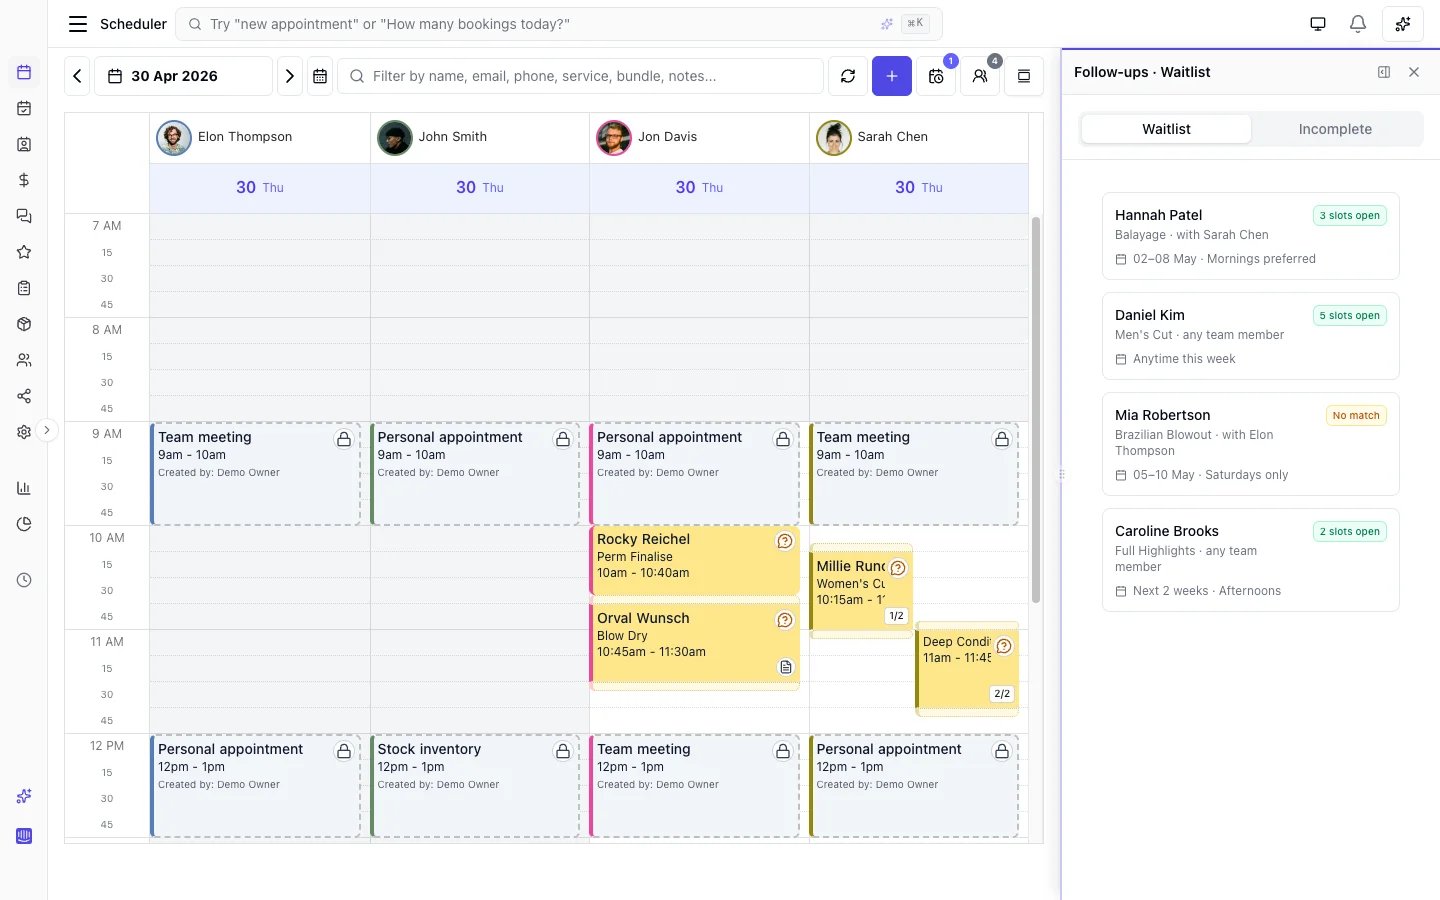Click Daniel Kim's 5 slots open badge

[1349, 315]
